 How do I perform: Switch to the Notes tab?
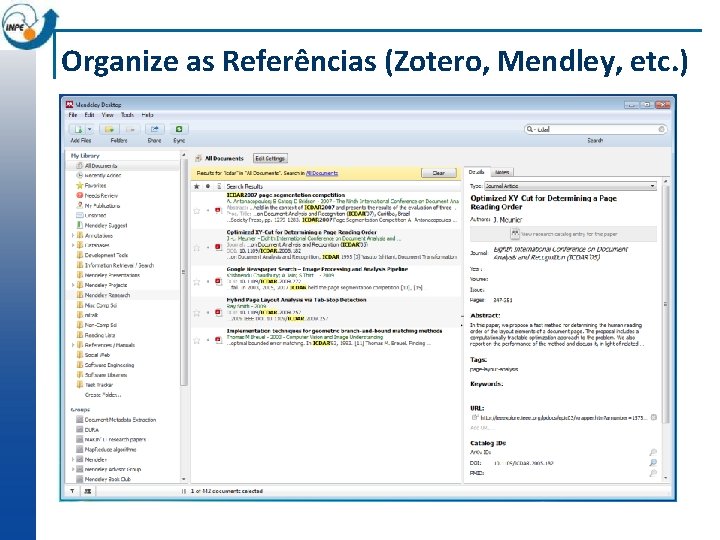pos(502,172)
